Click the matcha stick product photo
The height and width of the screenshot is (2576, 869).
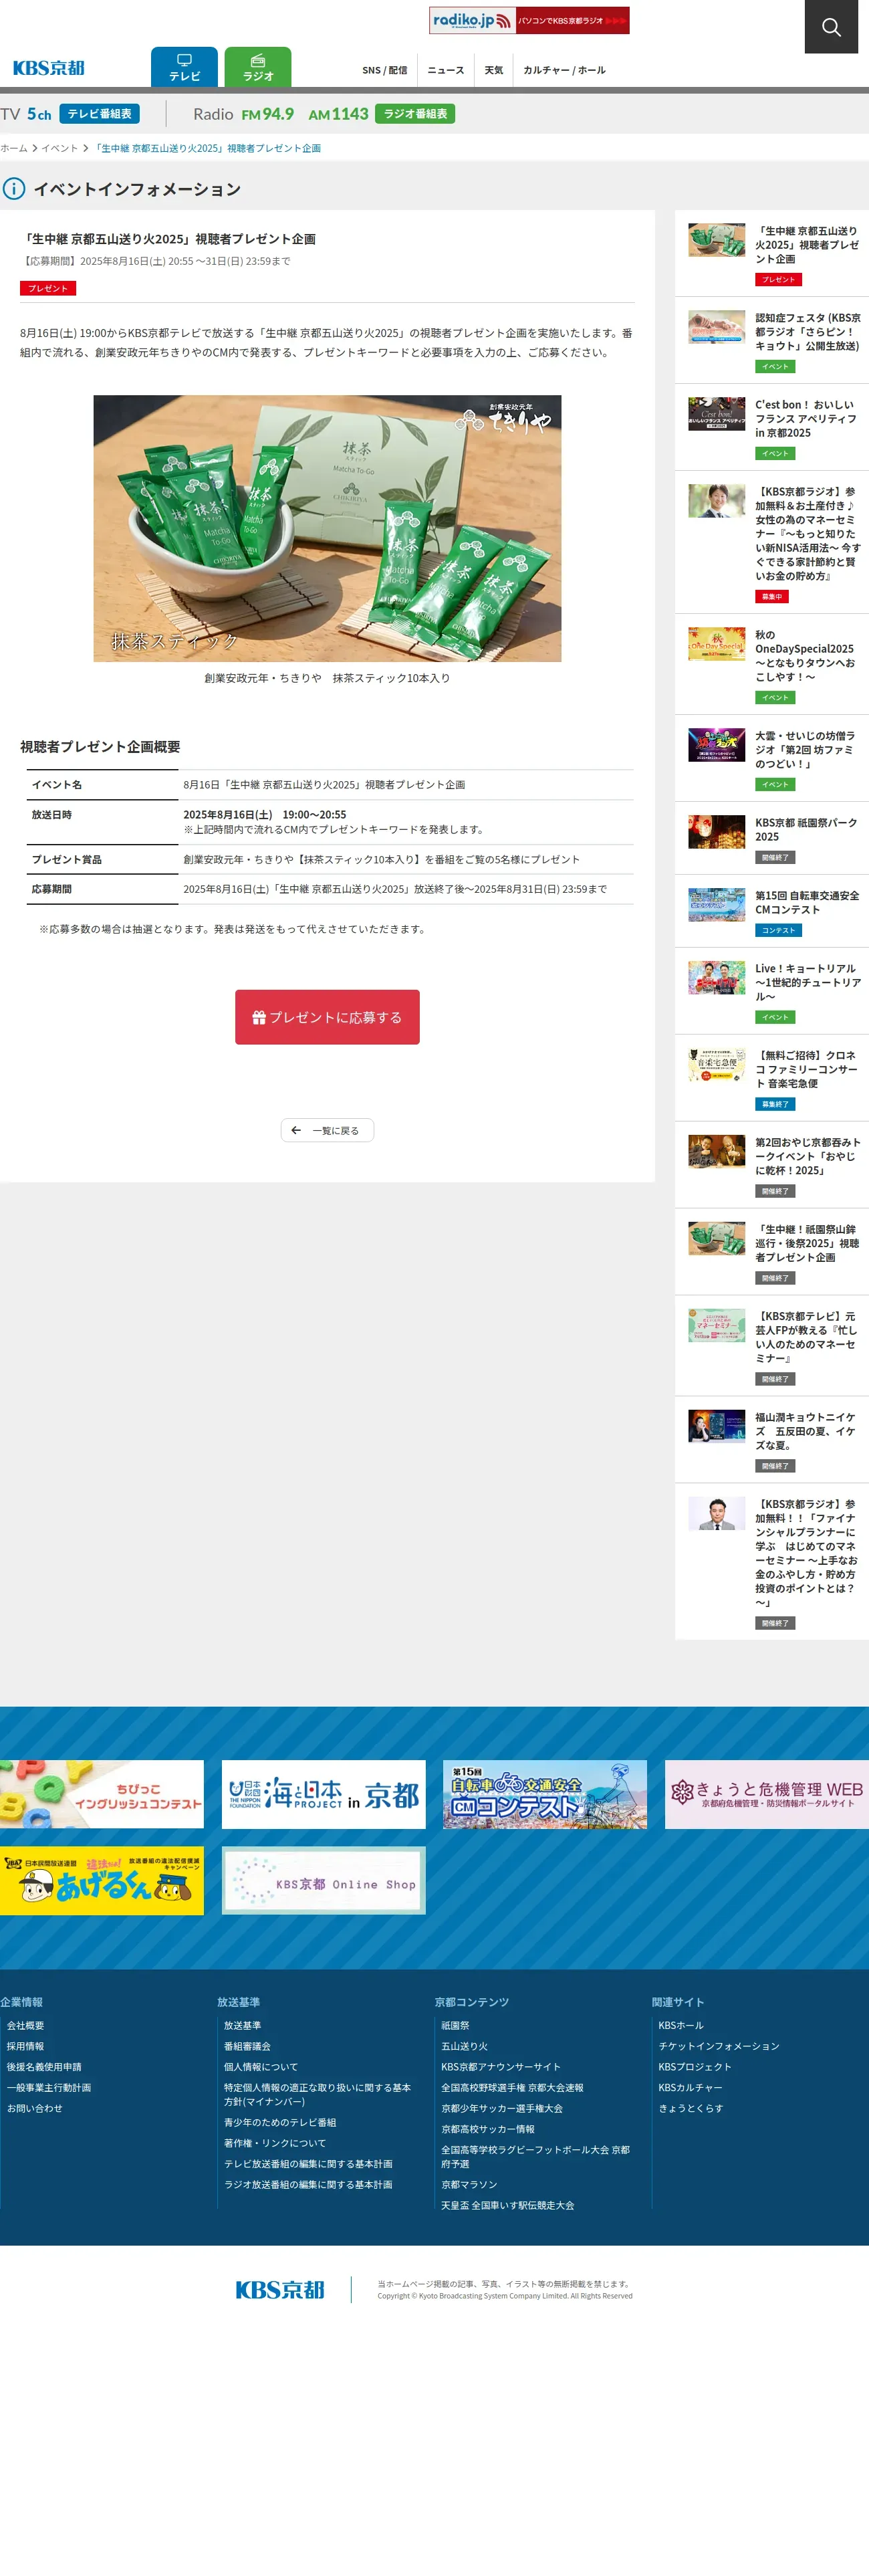point(327,528)
